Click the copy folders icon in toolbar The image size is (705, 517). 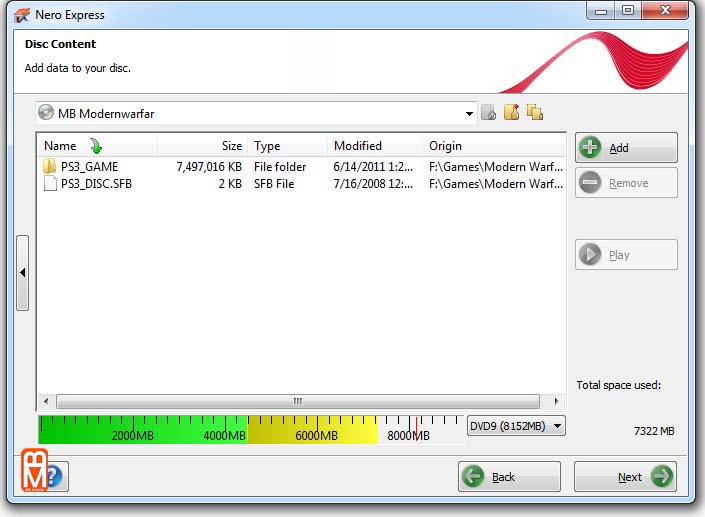pos(534,113)
